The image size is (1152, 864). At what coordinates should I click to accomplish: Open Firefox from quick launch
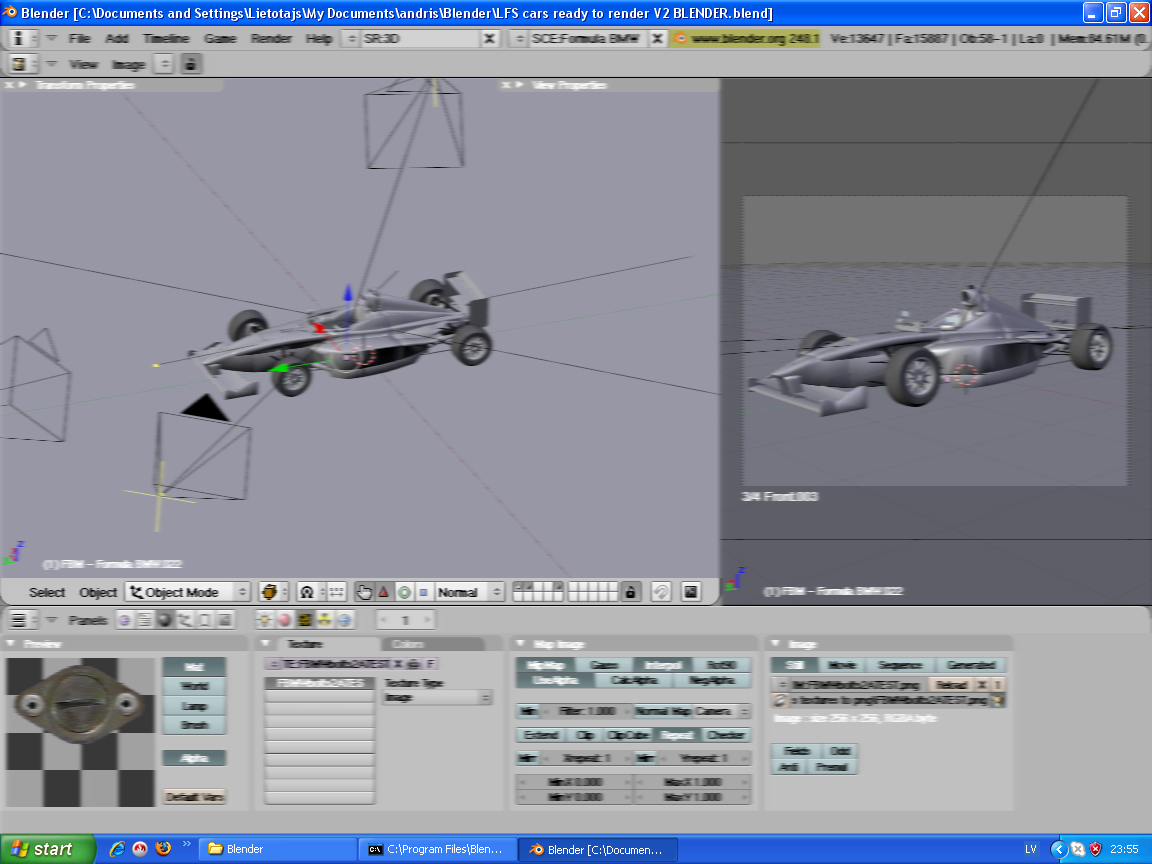pos(163,849)
